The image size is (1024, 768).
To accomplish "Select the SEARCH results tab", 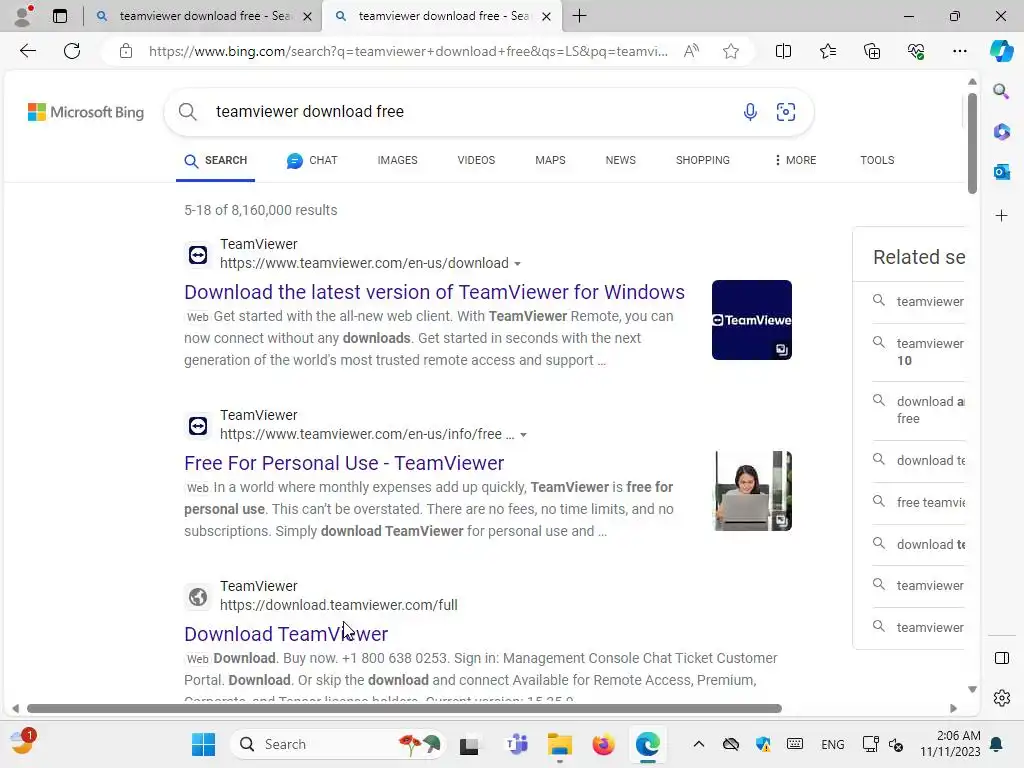I will [x=216, y=161].
